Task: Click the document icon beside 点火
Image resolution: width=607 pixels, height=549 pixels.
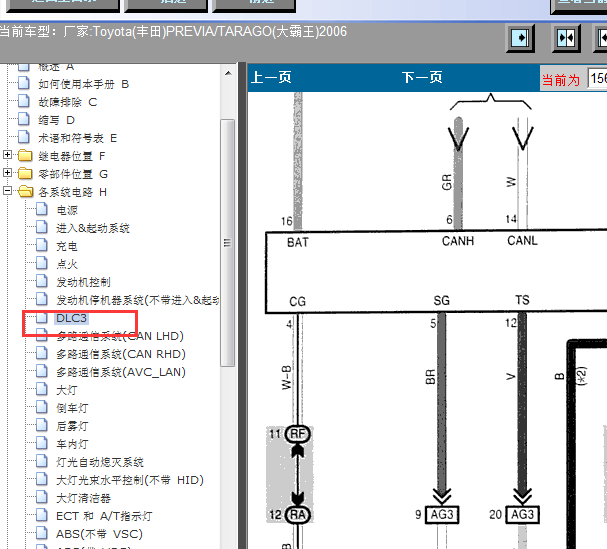Action: 42,263
